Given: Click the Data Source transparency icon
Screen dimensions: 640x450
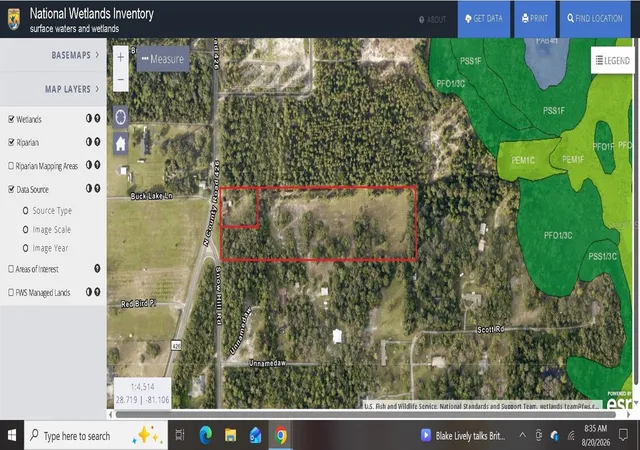Looking at the screenshot, I should (89, 188).
